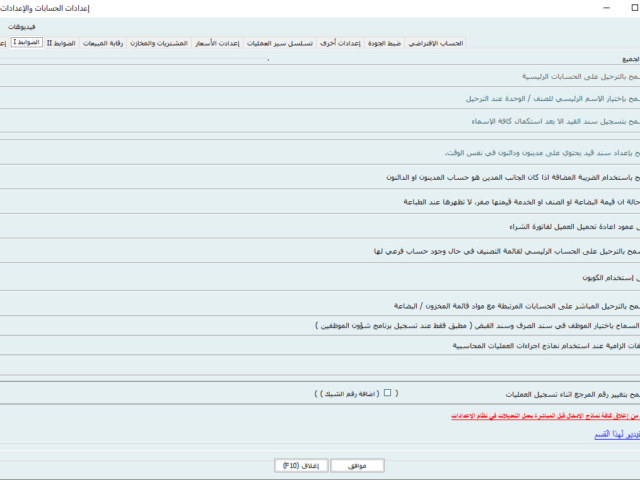This screenshot has width=640, height=480.
Task: Click row باستخدام الضريبة المضافة
Action: (x=320, y=177)
